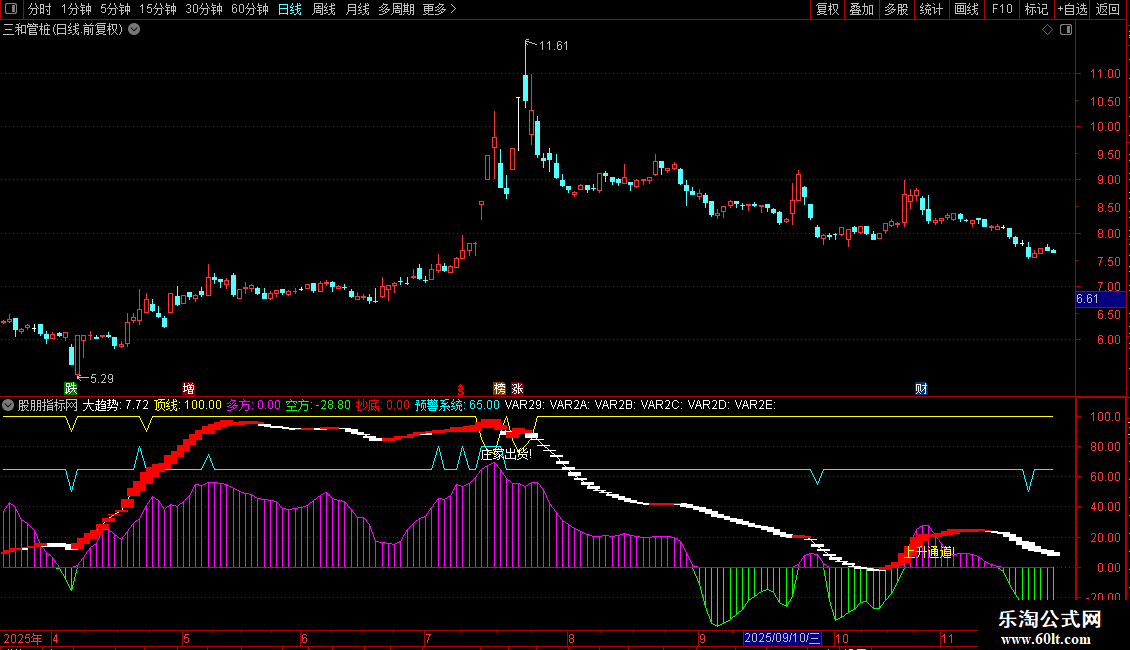Image resolution: width=1130 pixels, height=650 pixels.
Task: Toggle 多股 multi-stock view
Action: (895, 9)
